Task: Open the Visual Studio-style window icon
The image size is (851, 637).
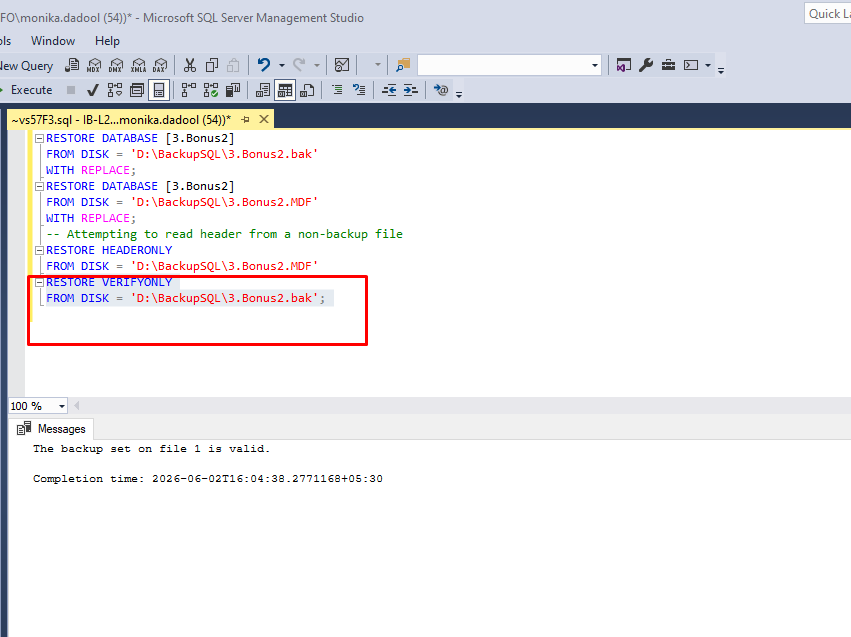Action: (624, 66)
